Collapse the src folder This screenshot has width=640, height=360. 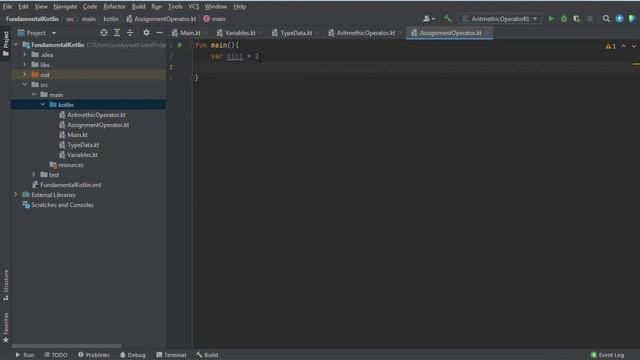[x=24, y=84]
